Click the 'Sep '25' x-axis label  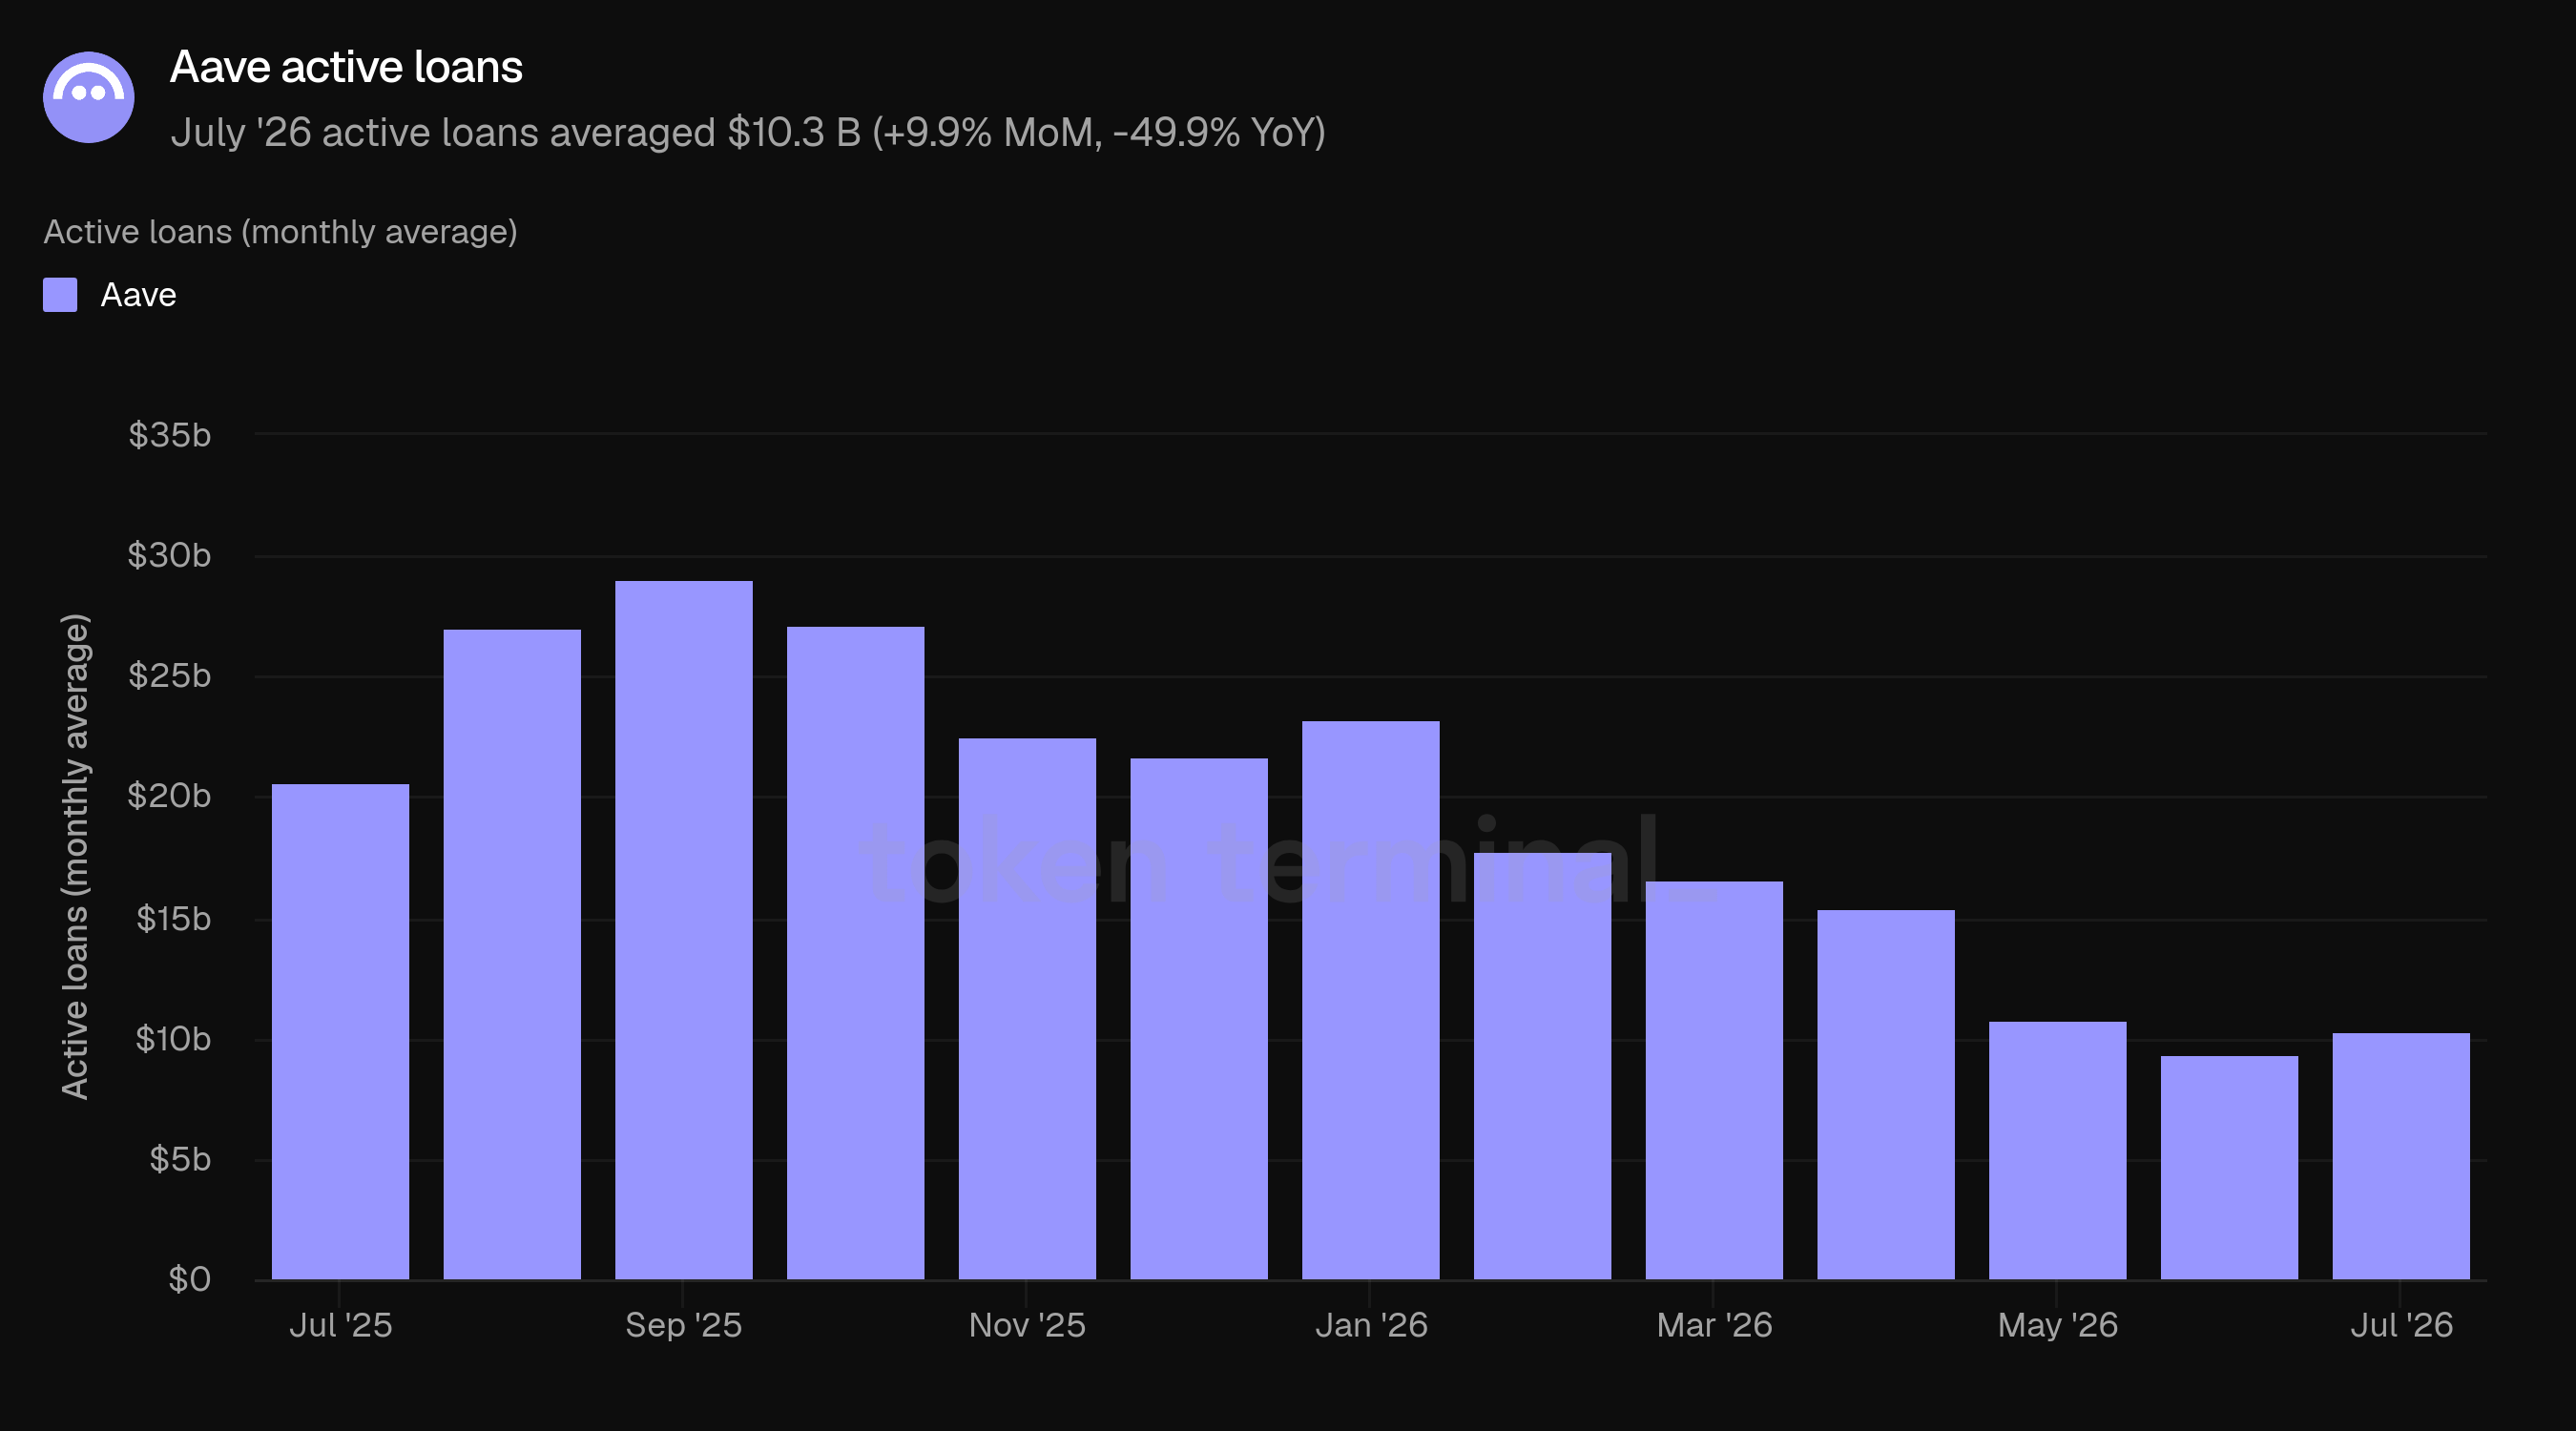point(684,1325)
